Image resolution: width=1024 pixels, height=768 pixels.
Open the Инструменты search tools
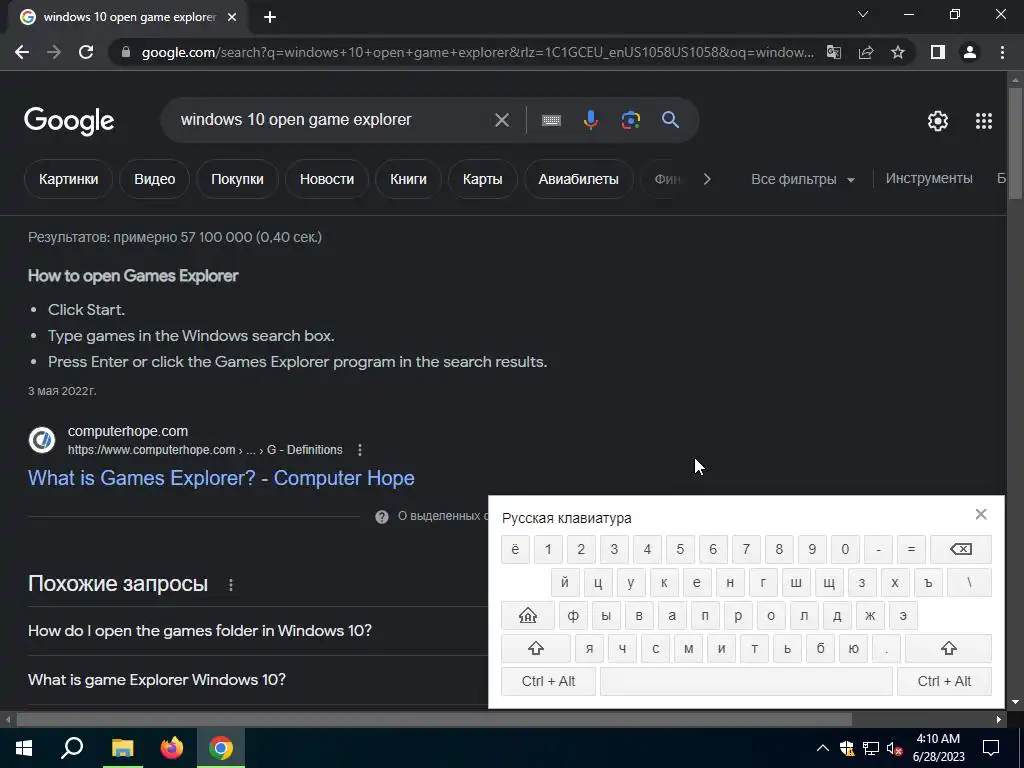(929, 178)
